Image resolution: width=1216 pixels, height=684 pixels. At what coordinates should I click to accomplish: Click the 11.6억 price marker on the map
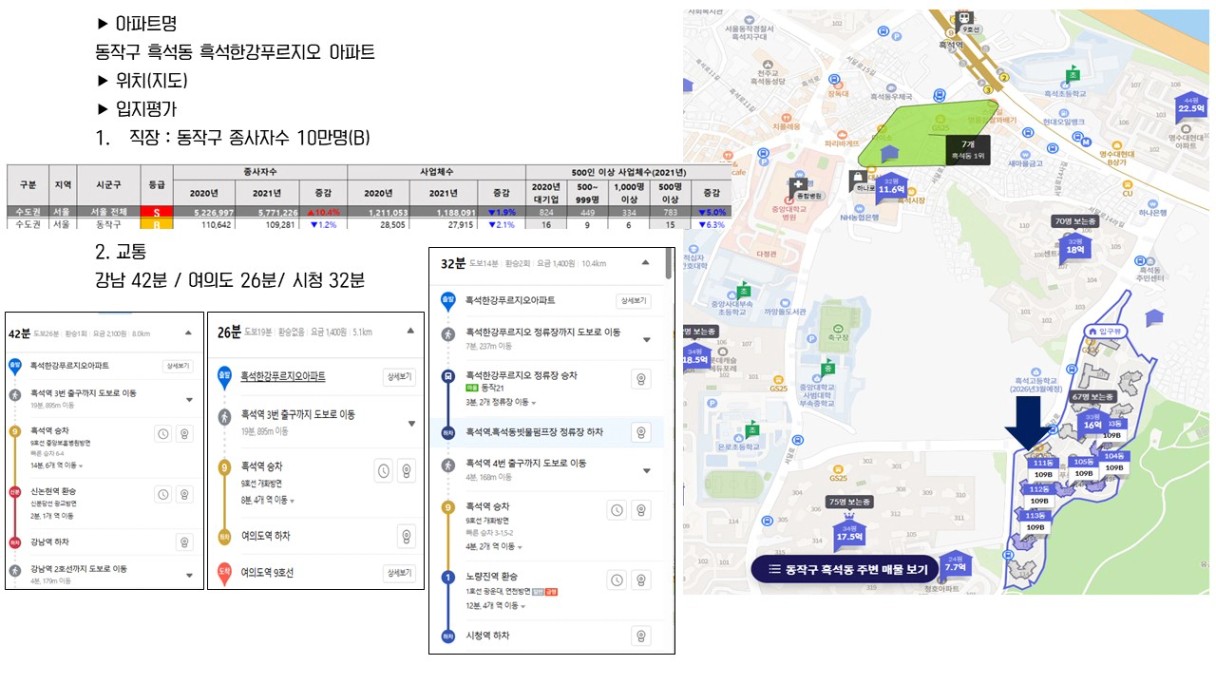[890, 186]
